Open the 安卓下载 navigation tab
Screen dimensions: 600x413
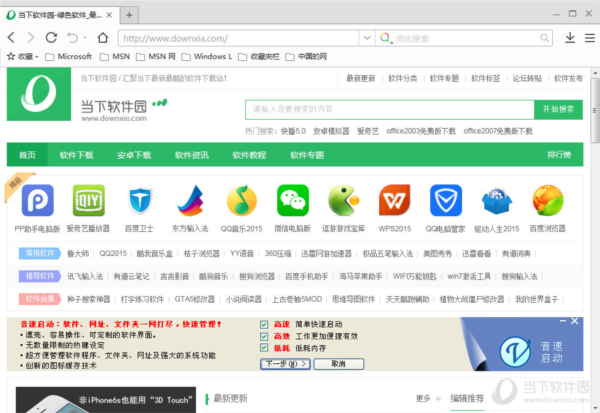point(134,155)
